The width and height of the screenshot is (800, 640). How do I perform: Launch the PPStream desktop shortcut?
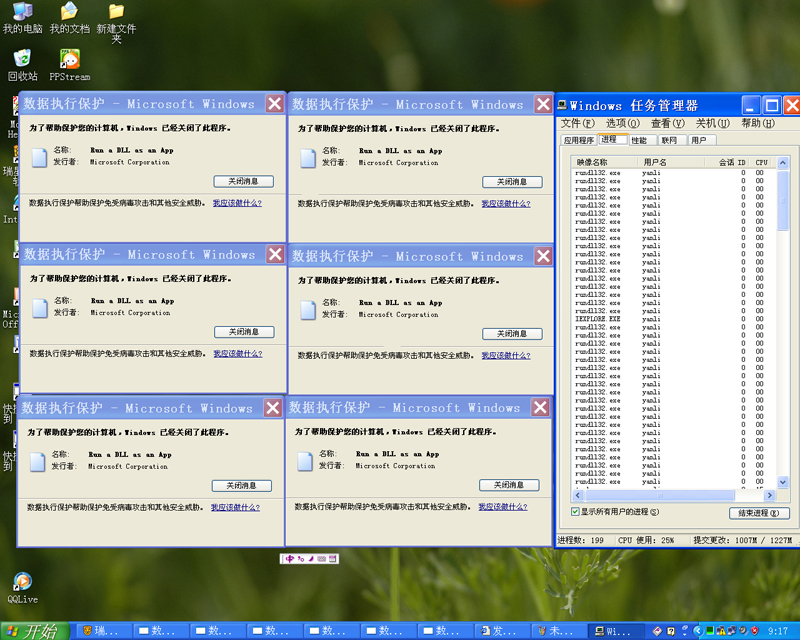tap(69, 59)
